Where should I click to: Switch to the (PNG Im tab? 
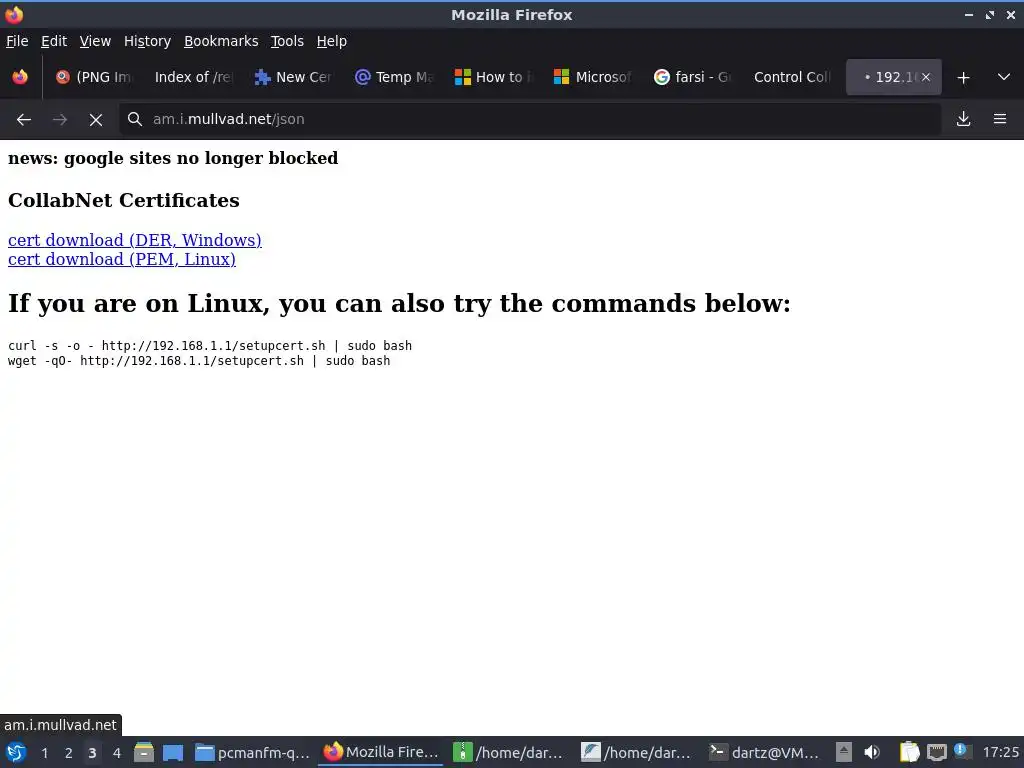coord(93,77)
